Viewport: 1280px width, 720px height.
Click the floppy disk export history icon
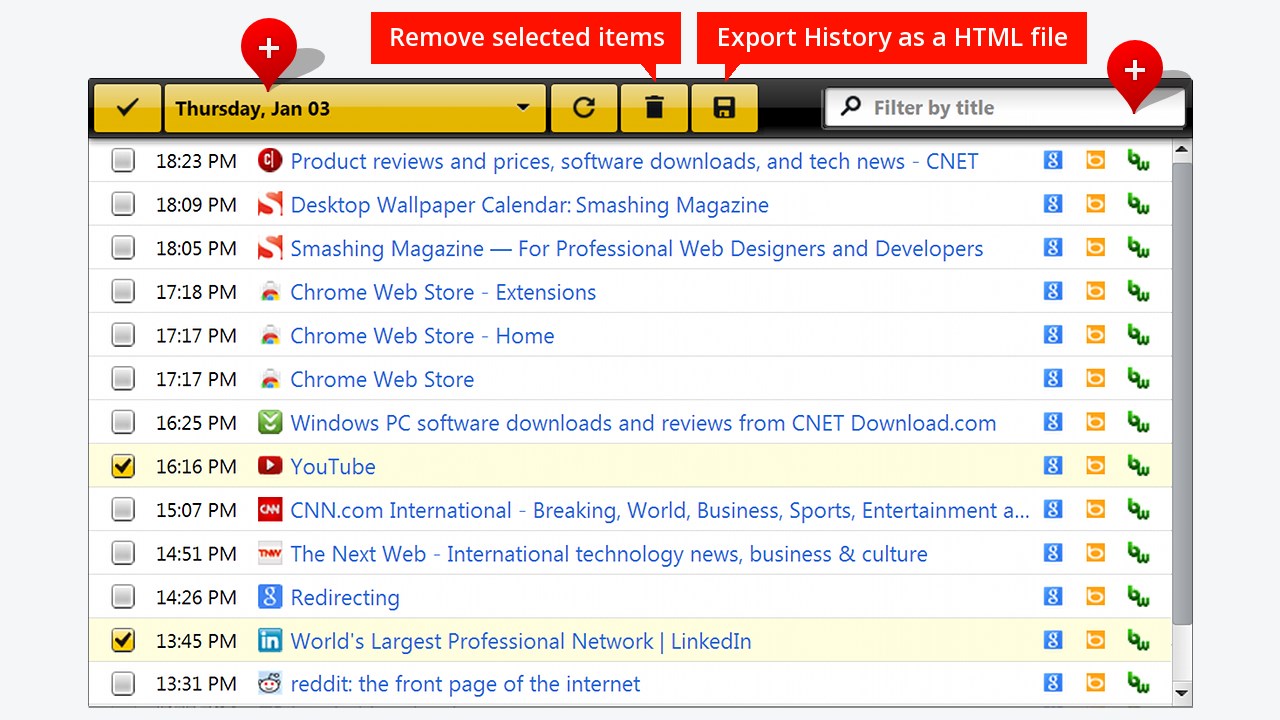click(x=724, y=108)
